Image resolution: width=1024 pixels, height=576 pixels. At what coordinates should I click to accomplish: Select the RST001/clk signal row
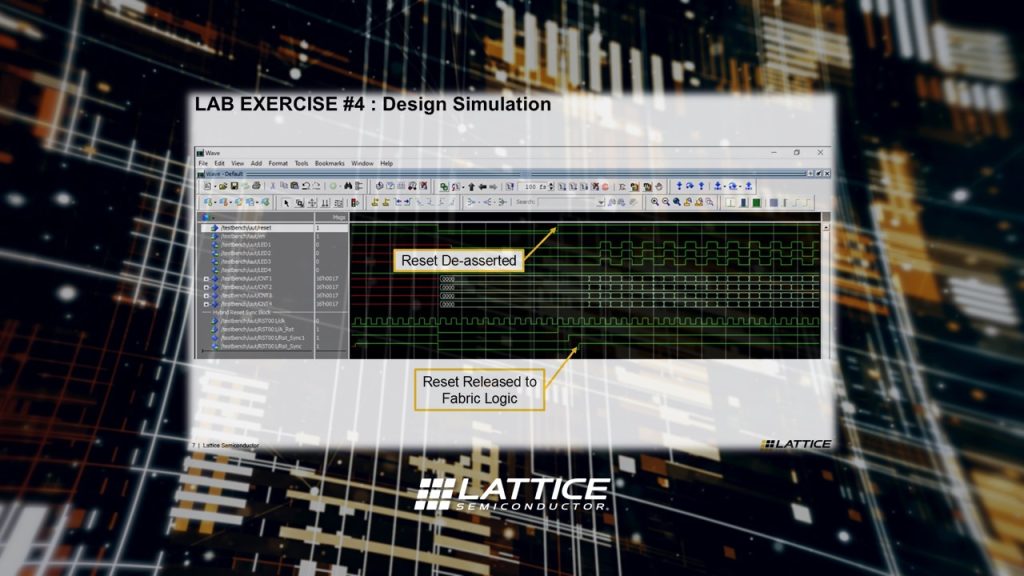coord(253,321)
